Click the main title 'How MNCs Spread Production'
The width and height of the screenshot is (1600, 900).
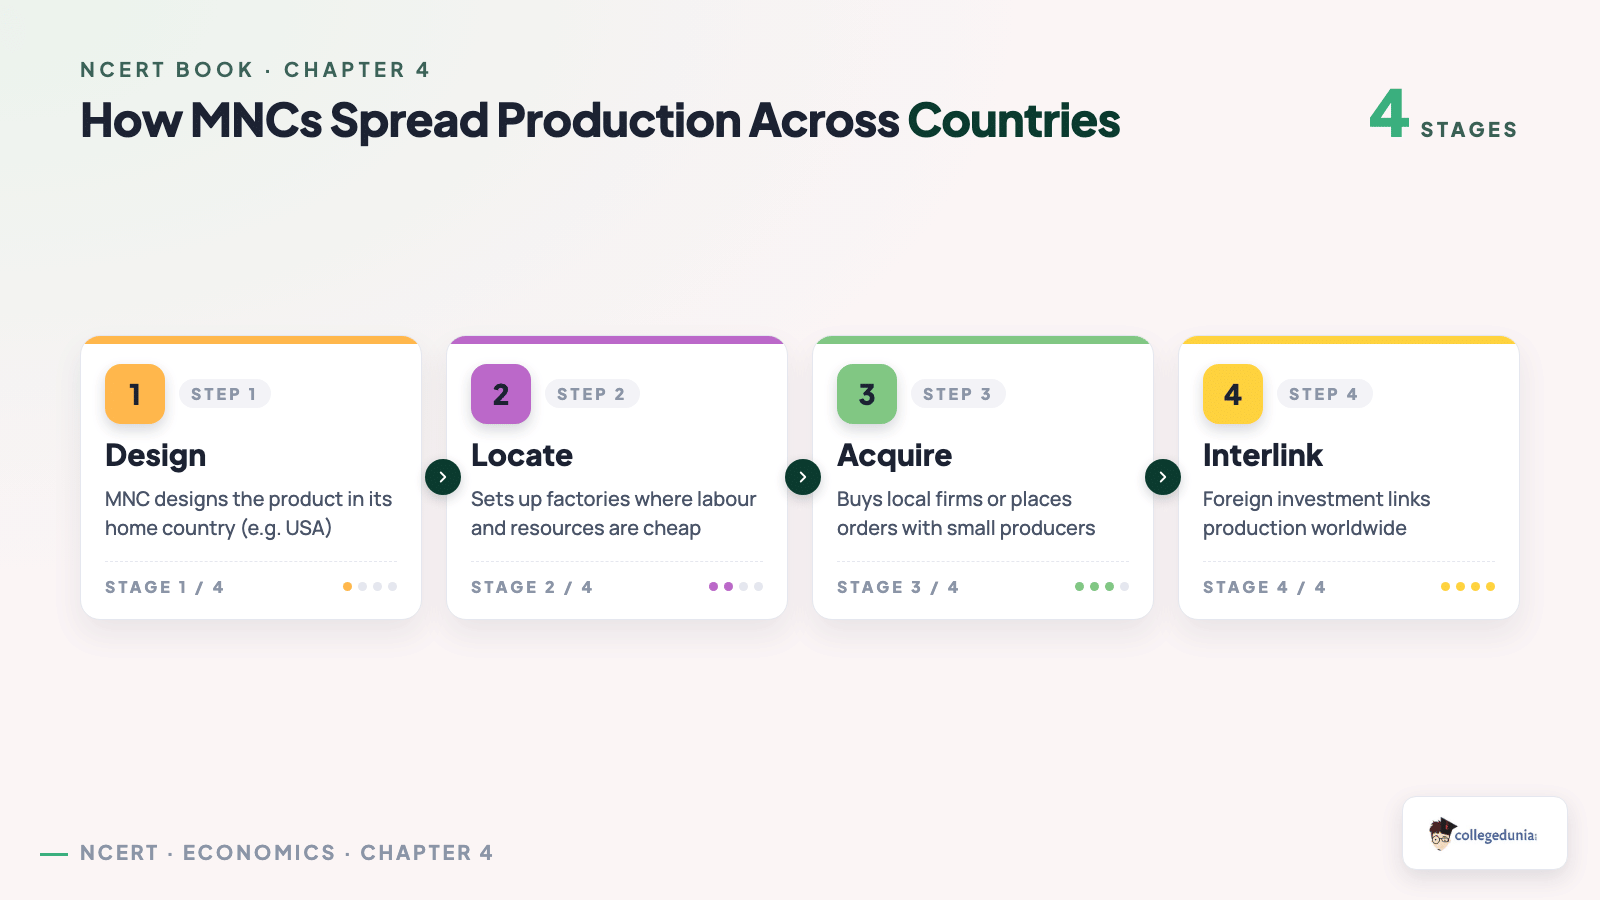[x=600, y=121]
